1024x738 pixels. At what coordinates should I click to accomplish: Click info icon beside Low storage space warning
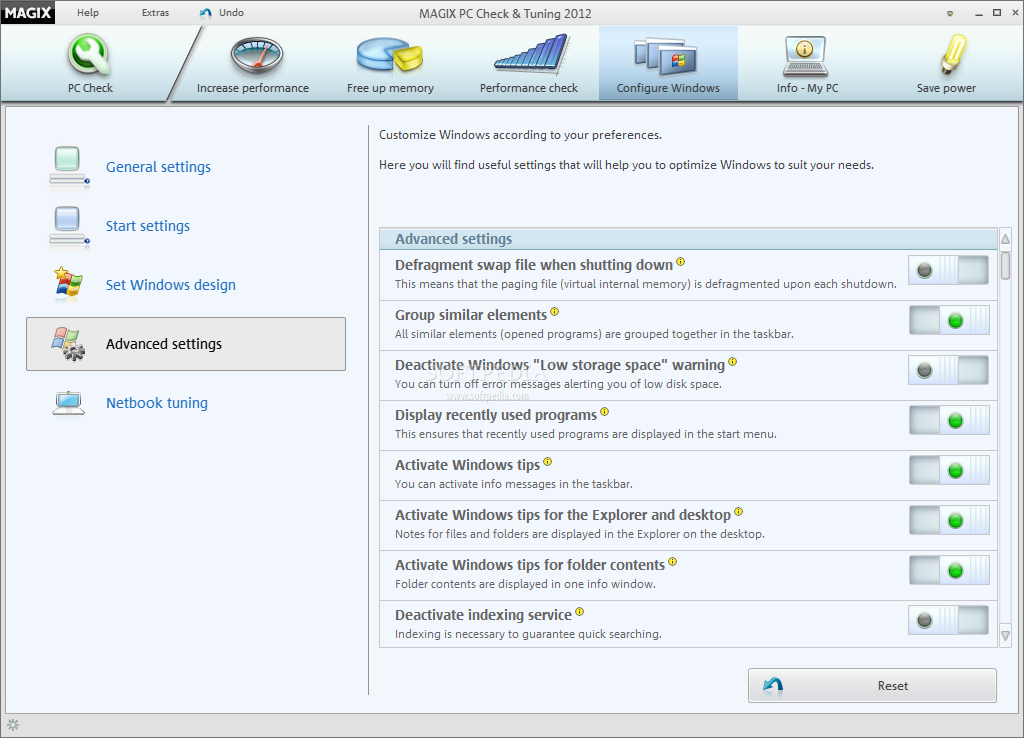click(x=733, y=362)
